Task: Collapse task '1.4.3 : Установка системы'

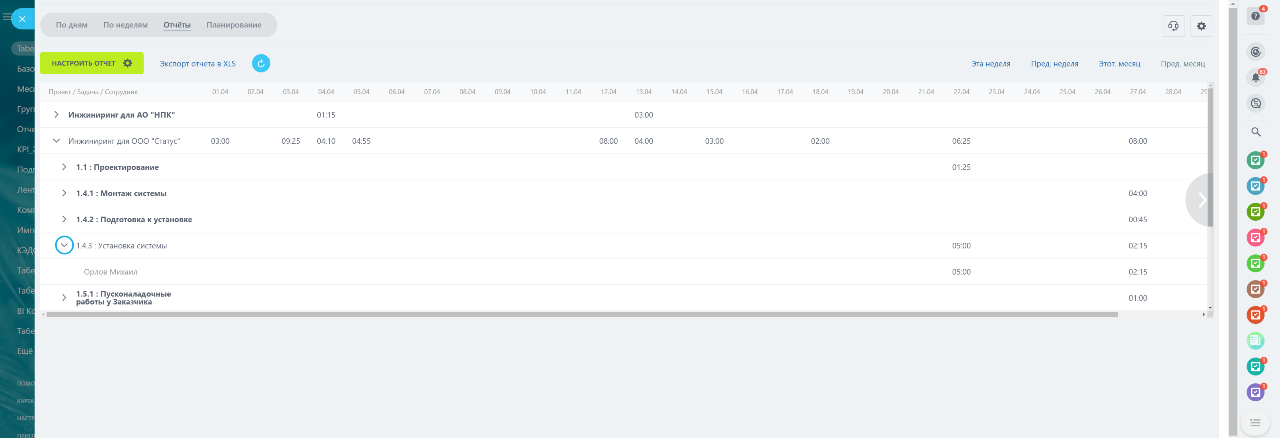Action: click(x=64, y=245)
